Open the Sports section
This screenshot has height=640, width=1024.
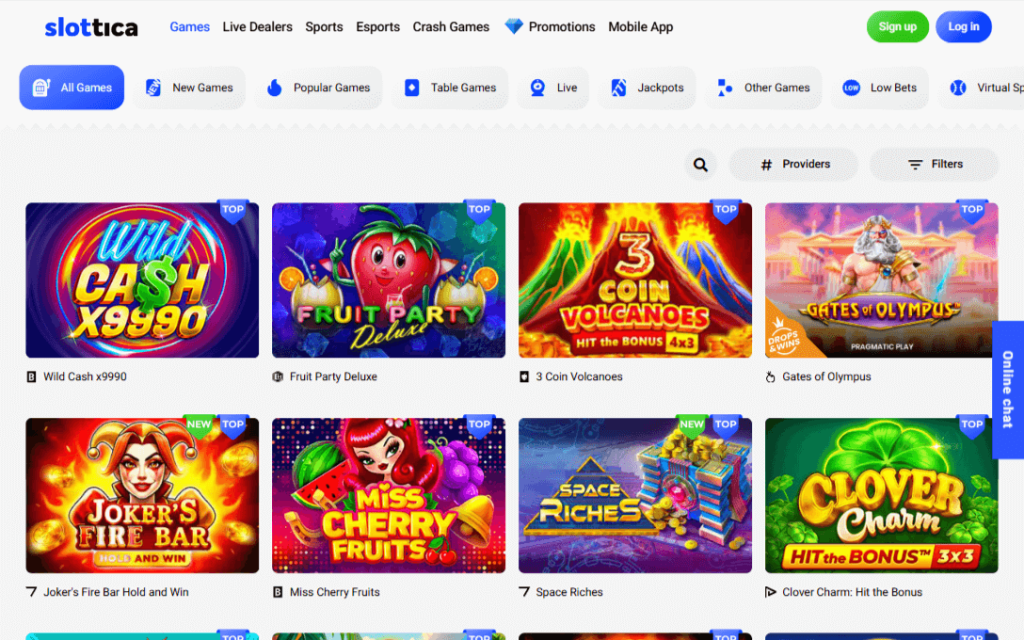tap(324, 27)
